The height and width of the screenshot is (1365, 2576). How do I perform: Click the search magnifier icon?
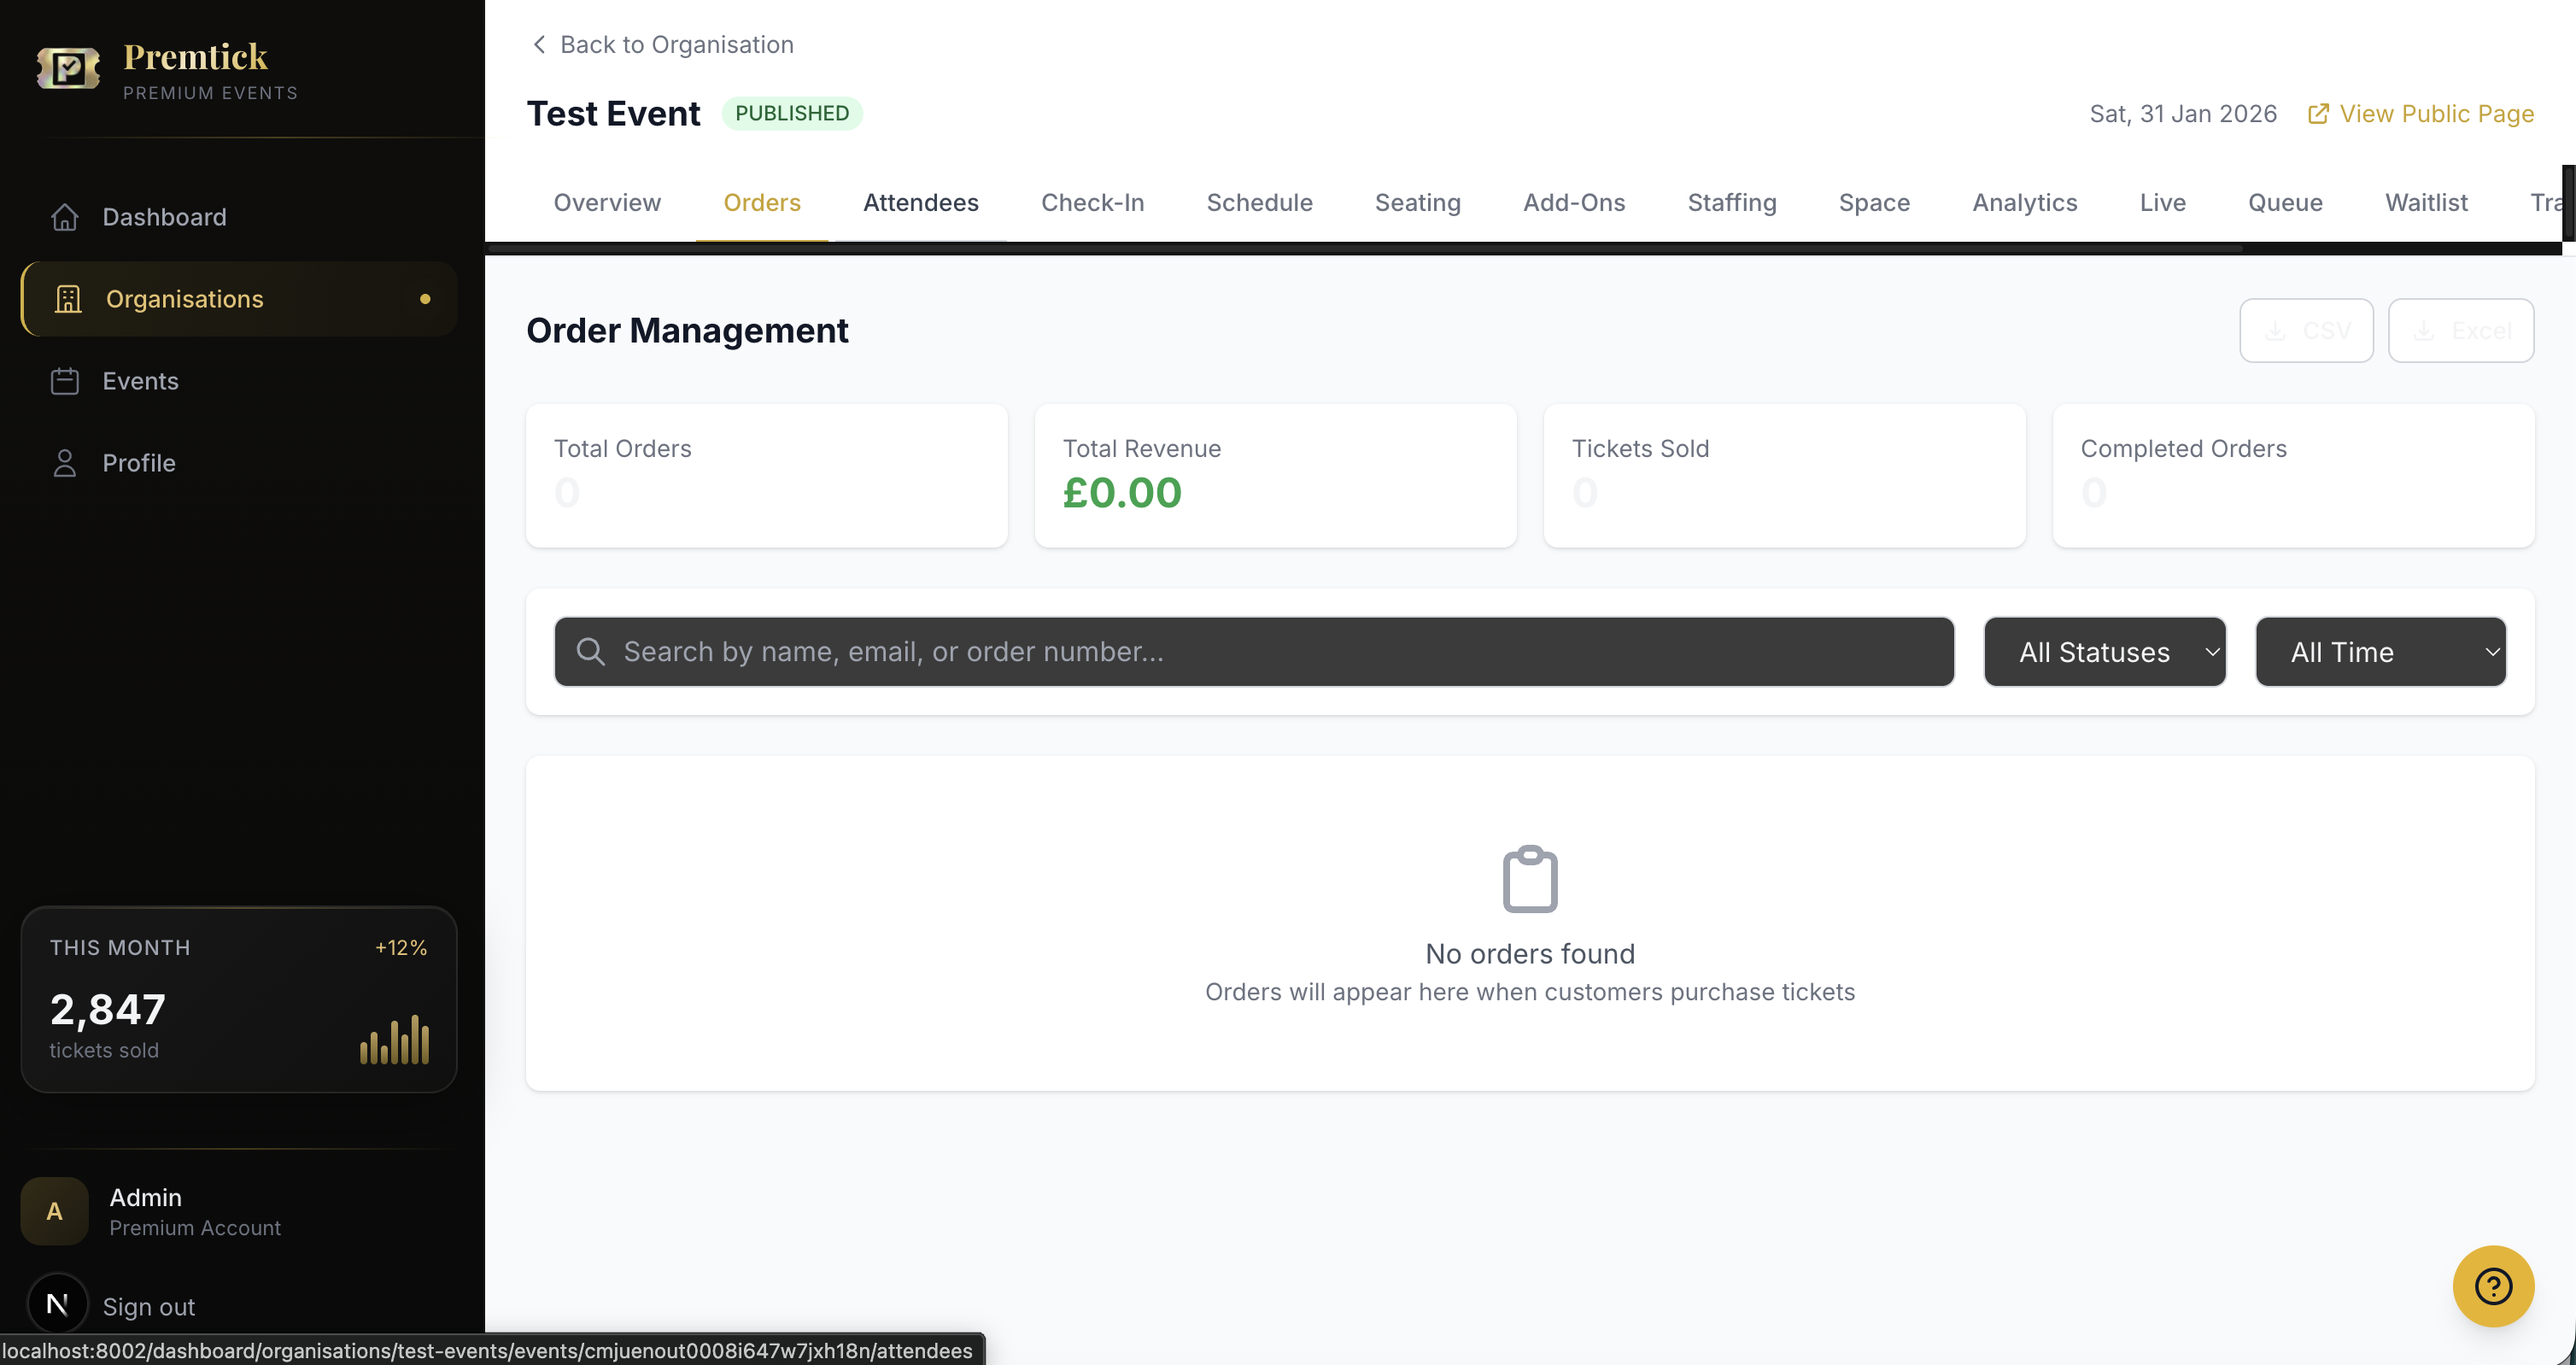click(591, 652)
